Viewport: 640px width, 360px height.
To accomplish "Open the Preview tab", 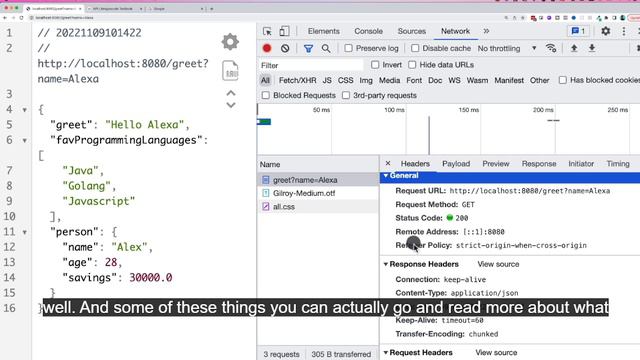I will pyautogui.click(x=496, y=164).
